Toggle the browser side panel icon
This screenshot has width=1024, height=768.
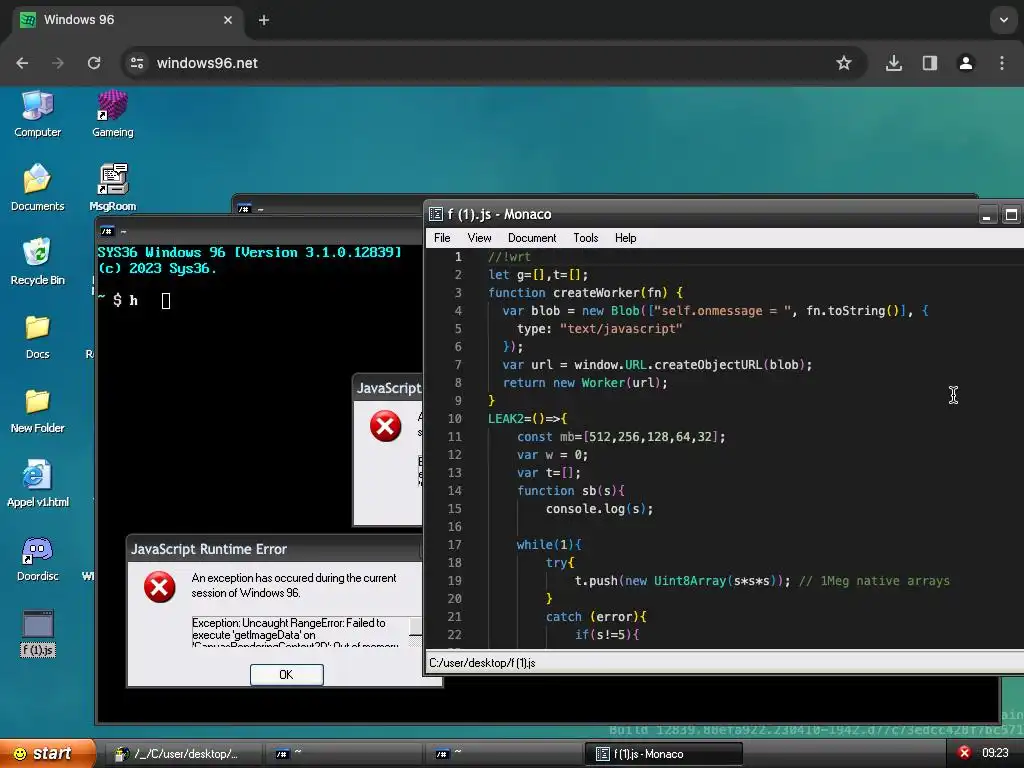coord(929,63)
